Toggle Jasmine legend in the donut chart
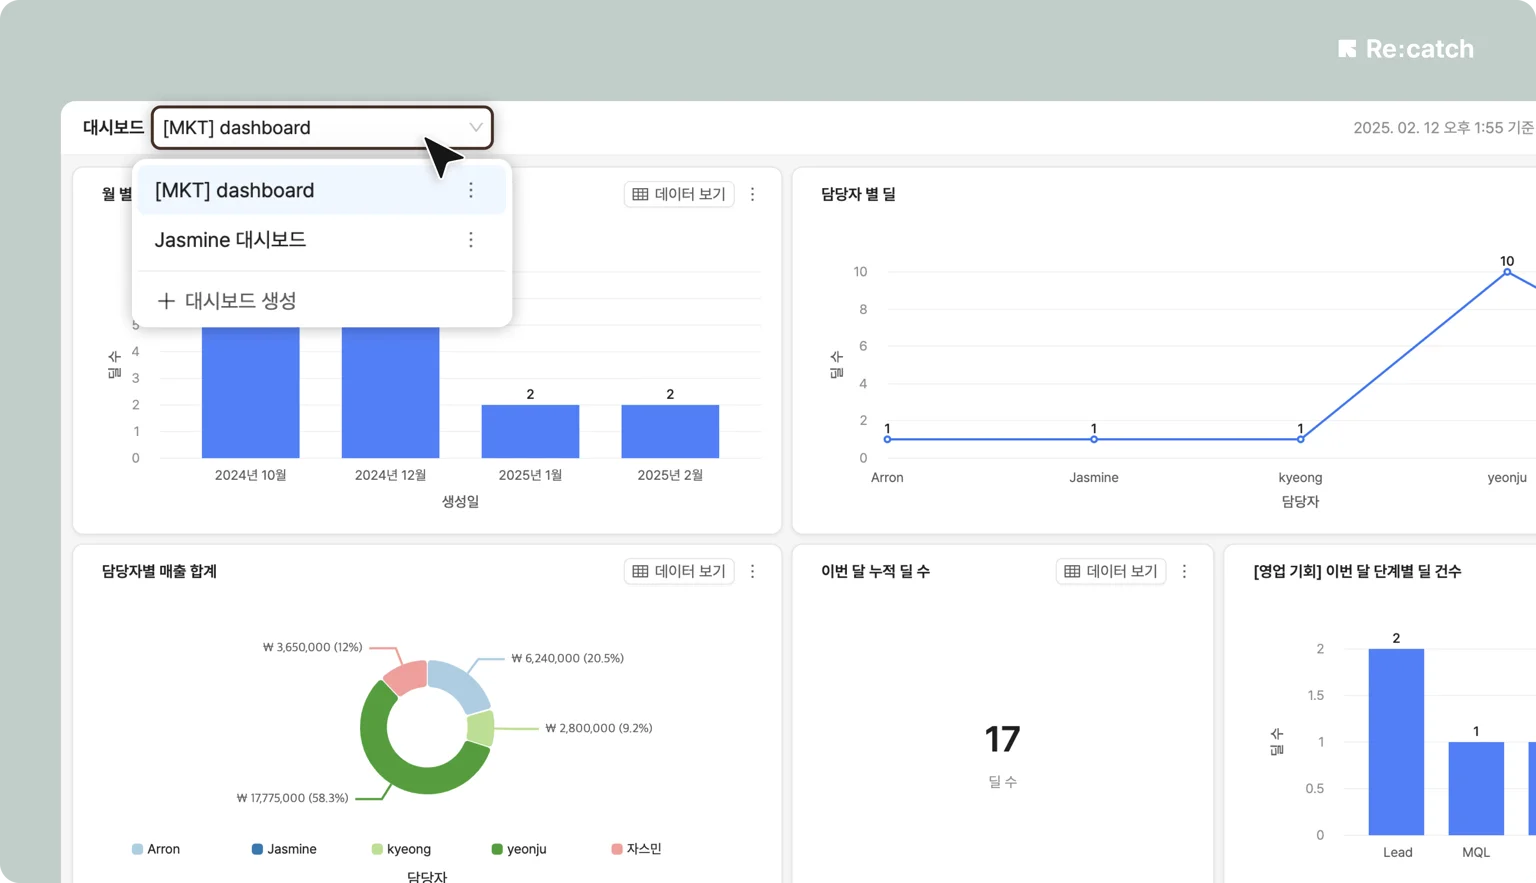 coord(284,849)
